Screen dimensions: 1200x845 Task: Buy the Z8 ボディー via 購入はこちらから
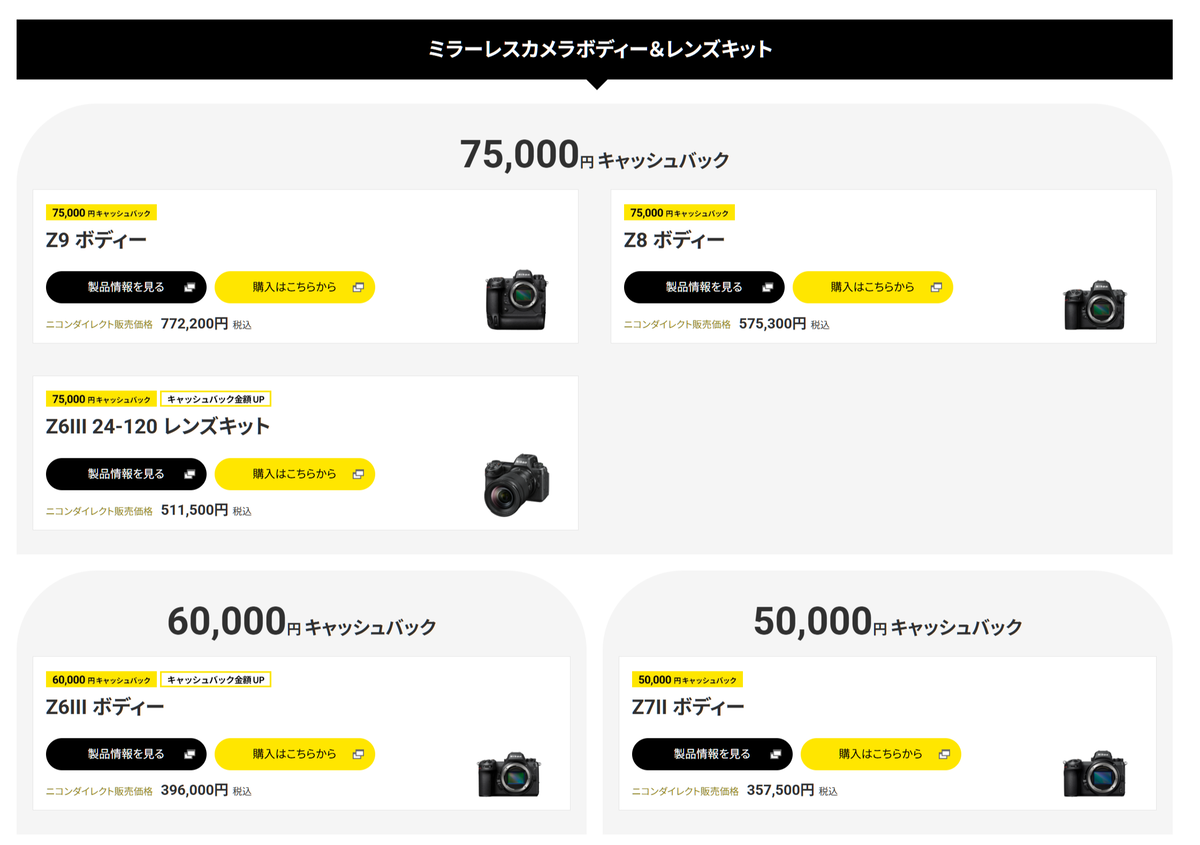coord(873,287)
